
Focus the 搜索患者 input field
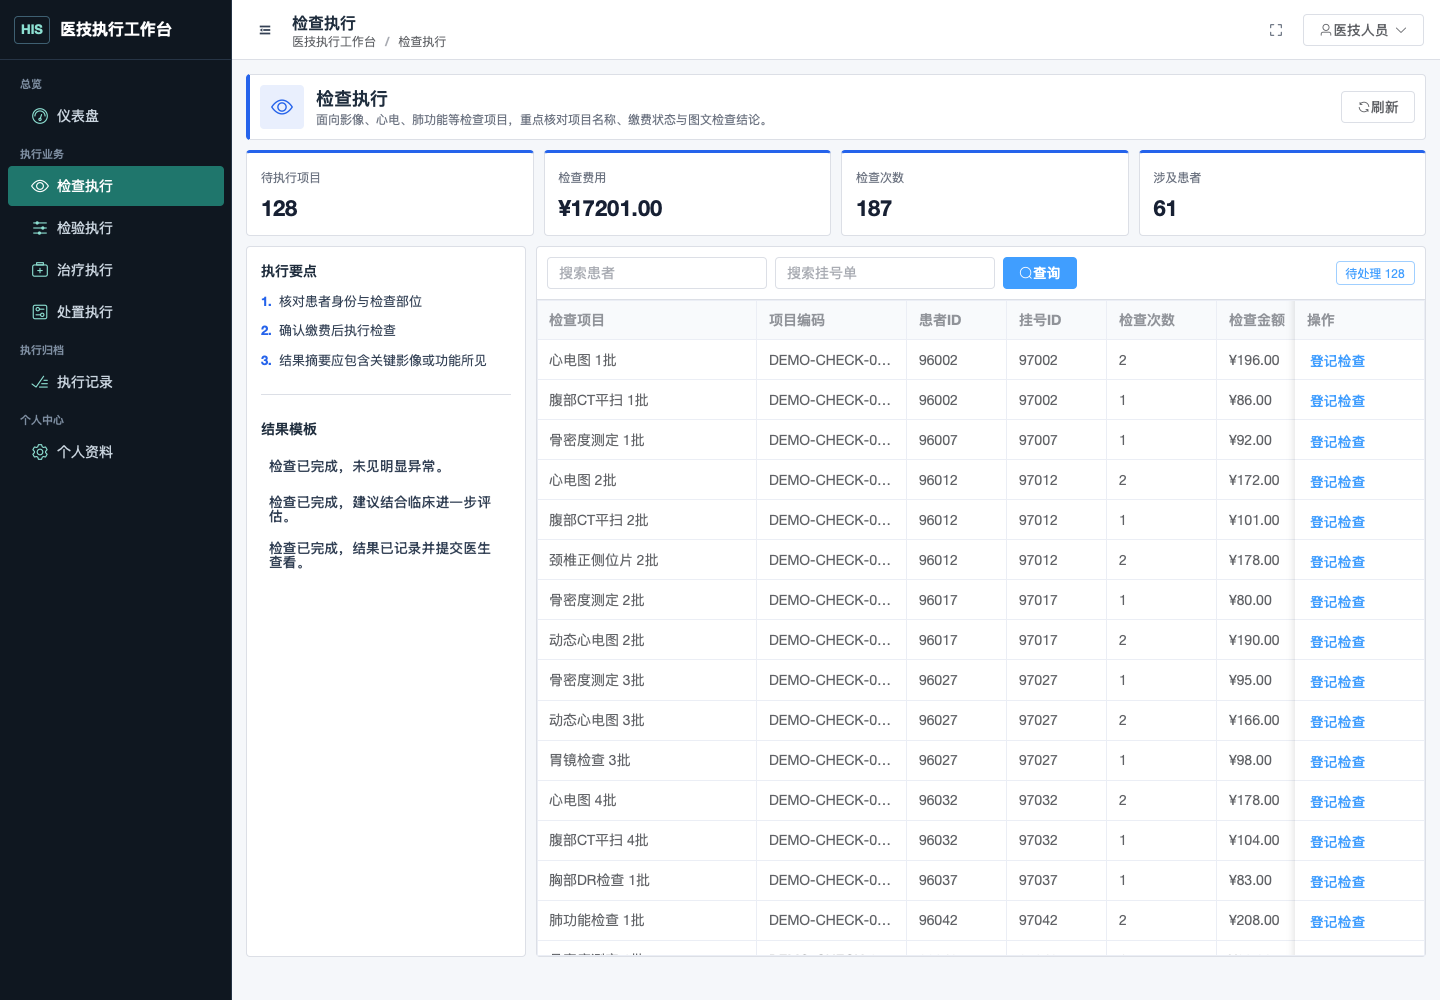[x=657, y=273]
